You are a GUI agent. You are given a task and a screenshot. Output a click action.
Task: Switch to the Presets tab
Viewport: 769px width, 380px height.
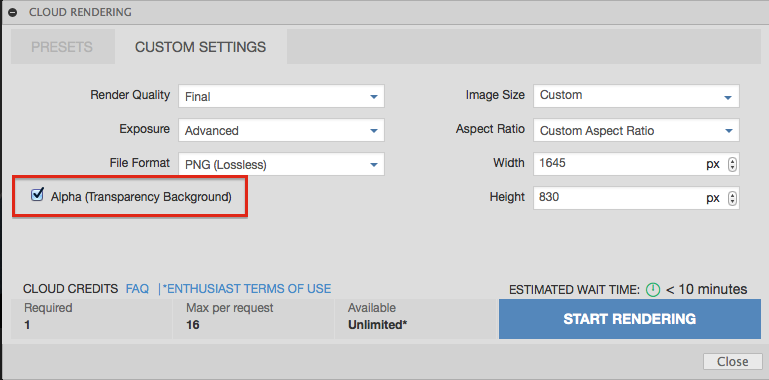(x=62, y=47)
